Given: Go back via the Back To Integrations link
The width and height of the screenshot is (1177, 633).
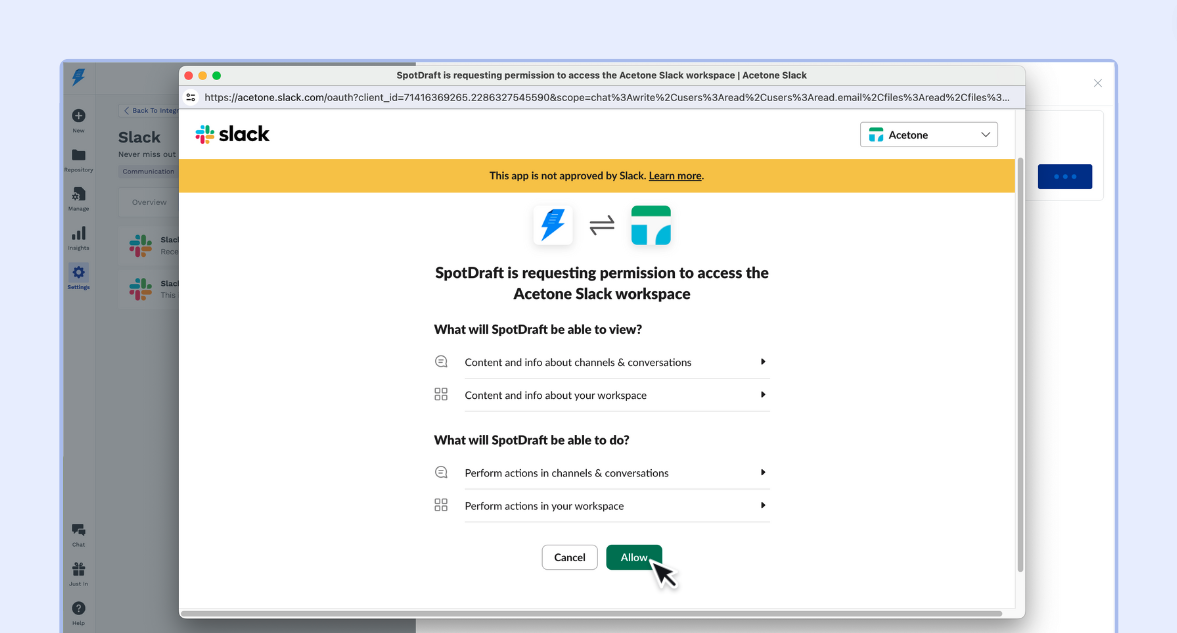Looking at the screenshot, I should 151,110.
